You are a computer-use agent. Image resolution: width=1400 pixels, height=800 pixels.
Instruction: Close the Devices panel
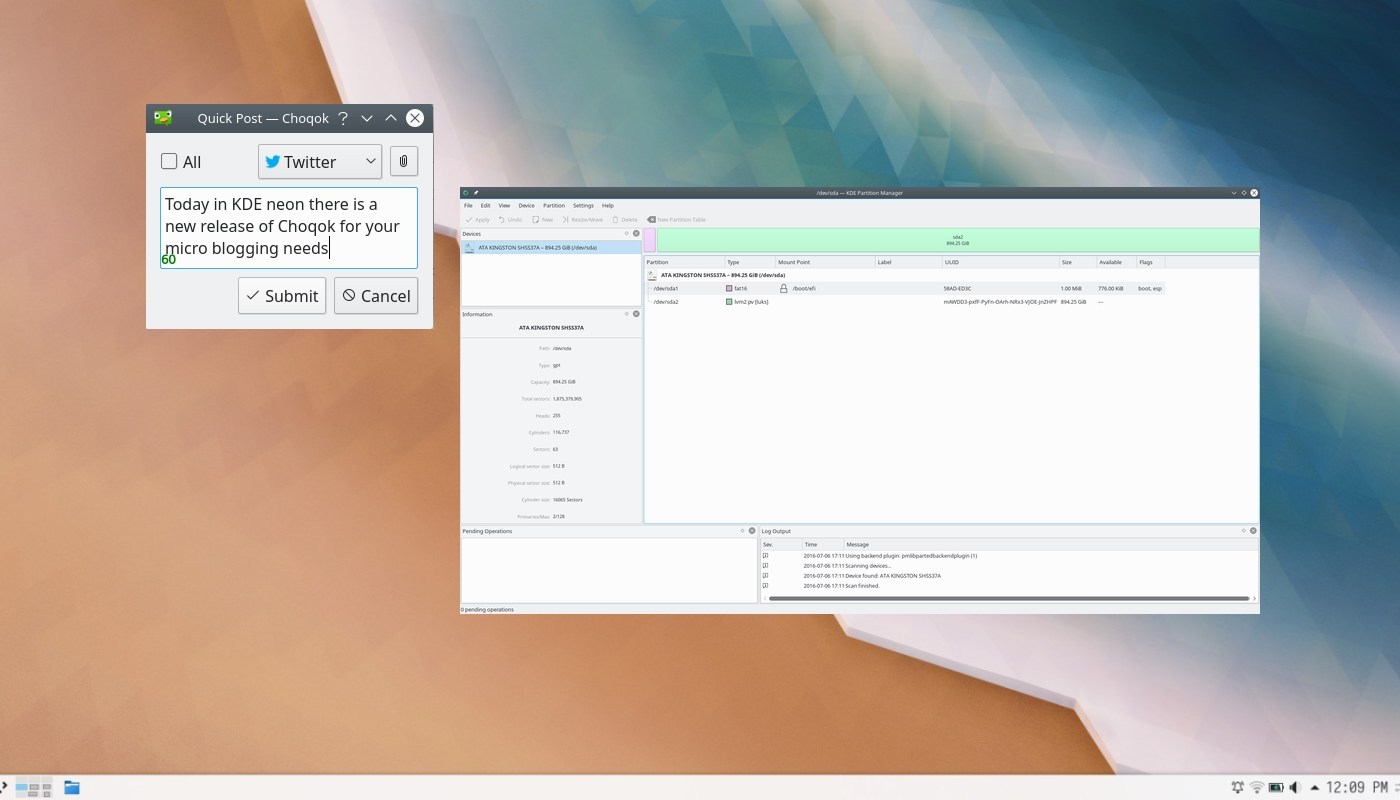636,233
